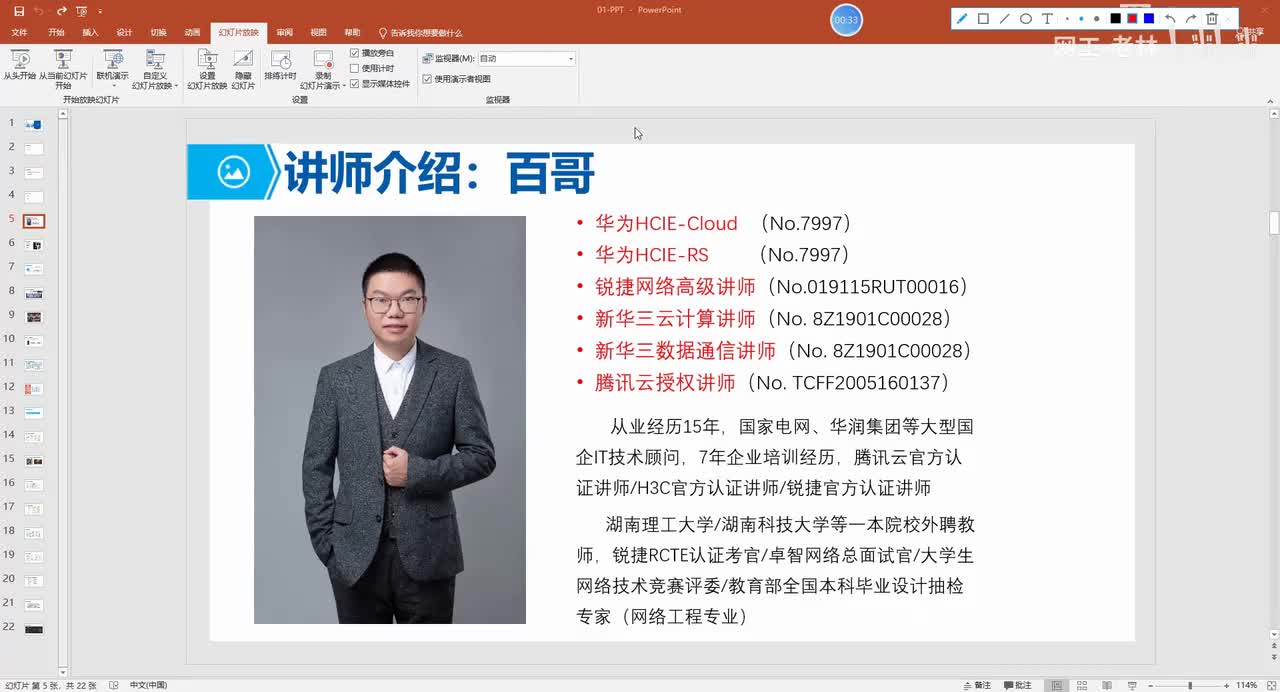The height and width of the screenshot is (692, 1280).
Task: Choose the largest pen thickness dot
Action: coord(1096,18)
